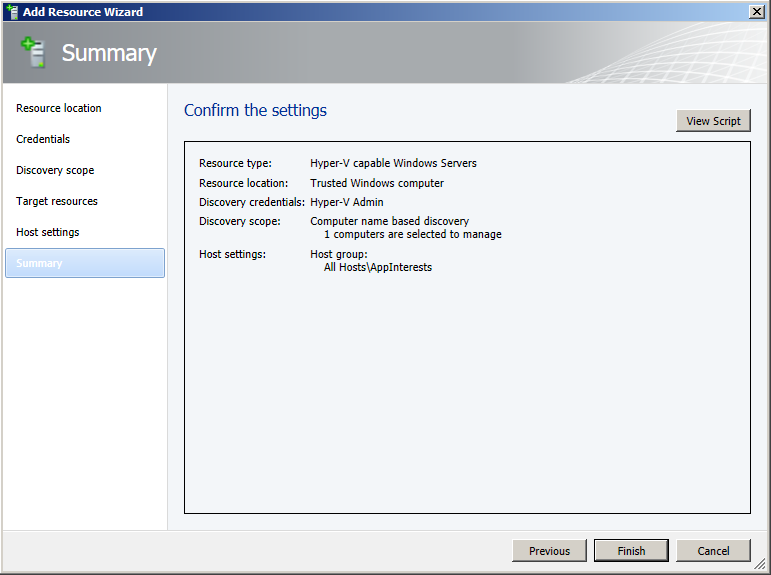Switch to the Discovery scope step
The image size is (771, 575).
pyautogui.click(x=55, y=170)
